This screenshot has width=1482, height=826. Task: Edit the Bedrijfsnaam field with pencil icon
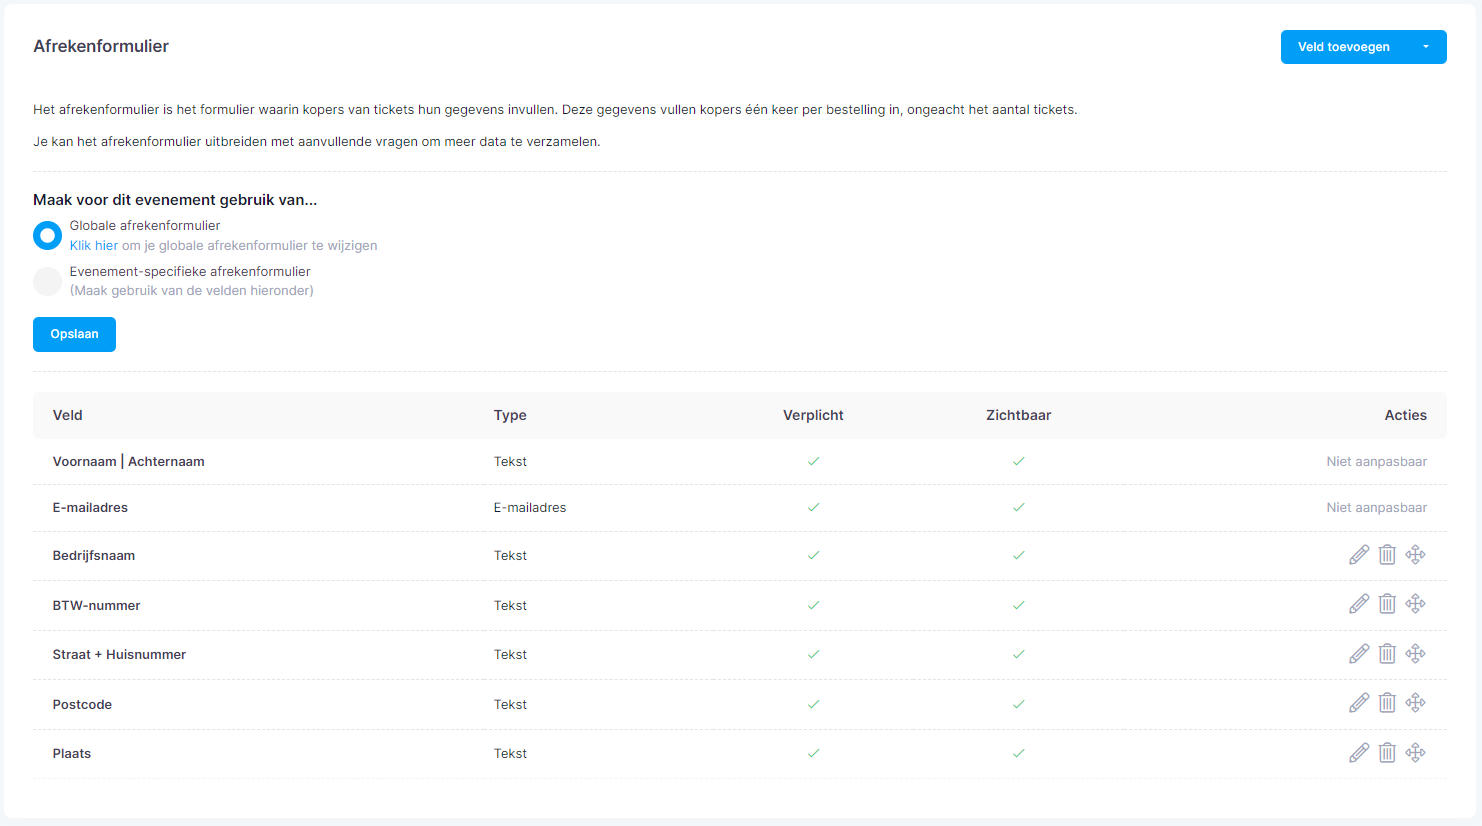[x=1359, y=555]
